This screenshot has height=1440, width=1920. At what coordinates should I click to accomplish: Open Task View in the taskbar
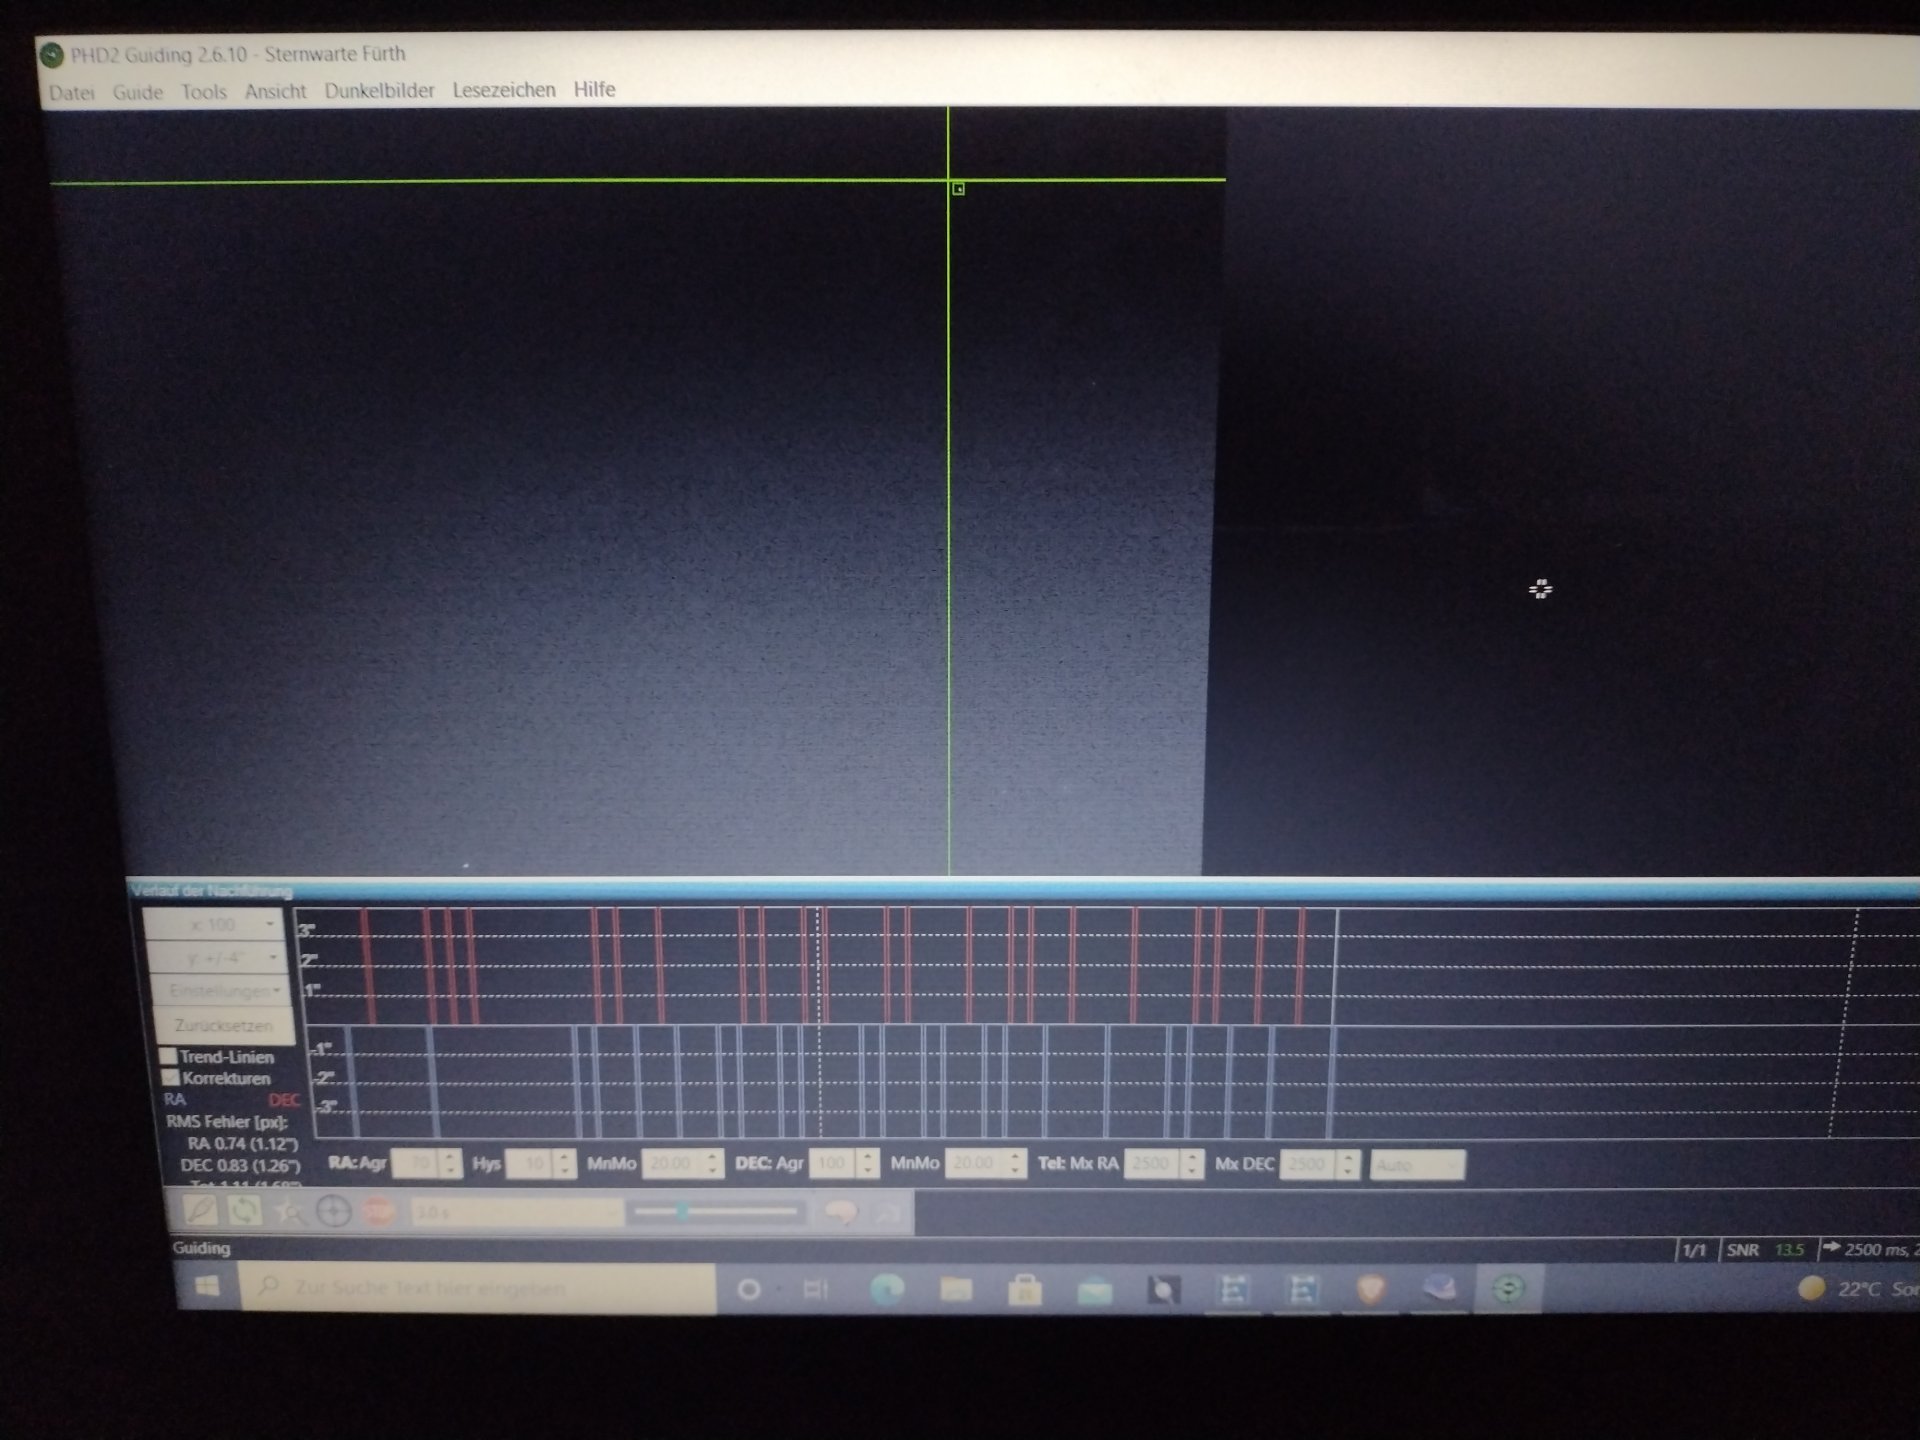click(816, 1290)
